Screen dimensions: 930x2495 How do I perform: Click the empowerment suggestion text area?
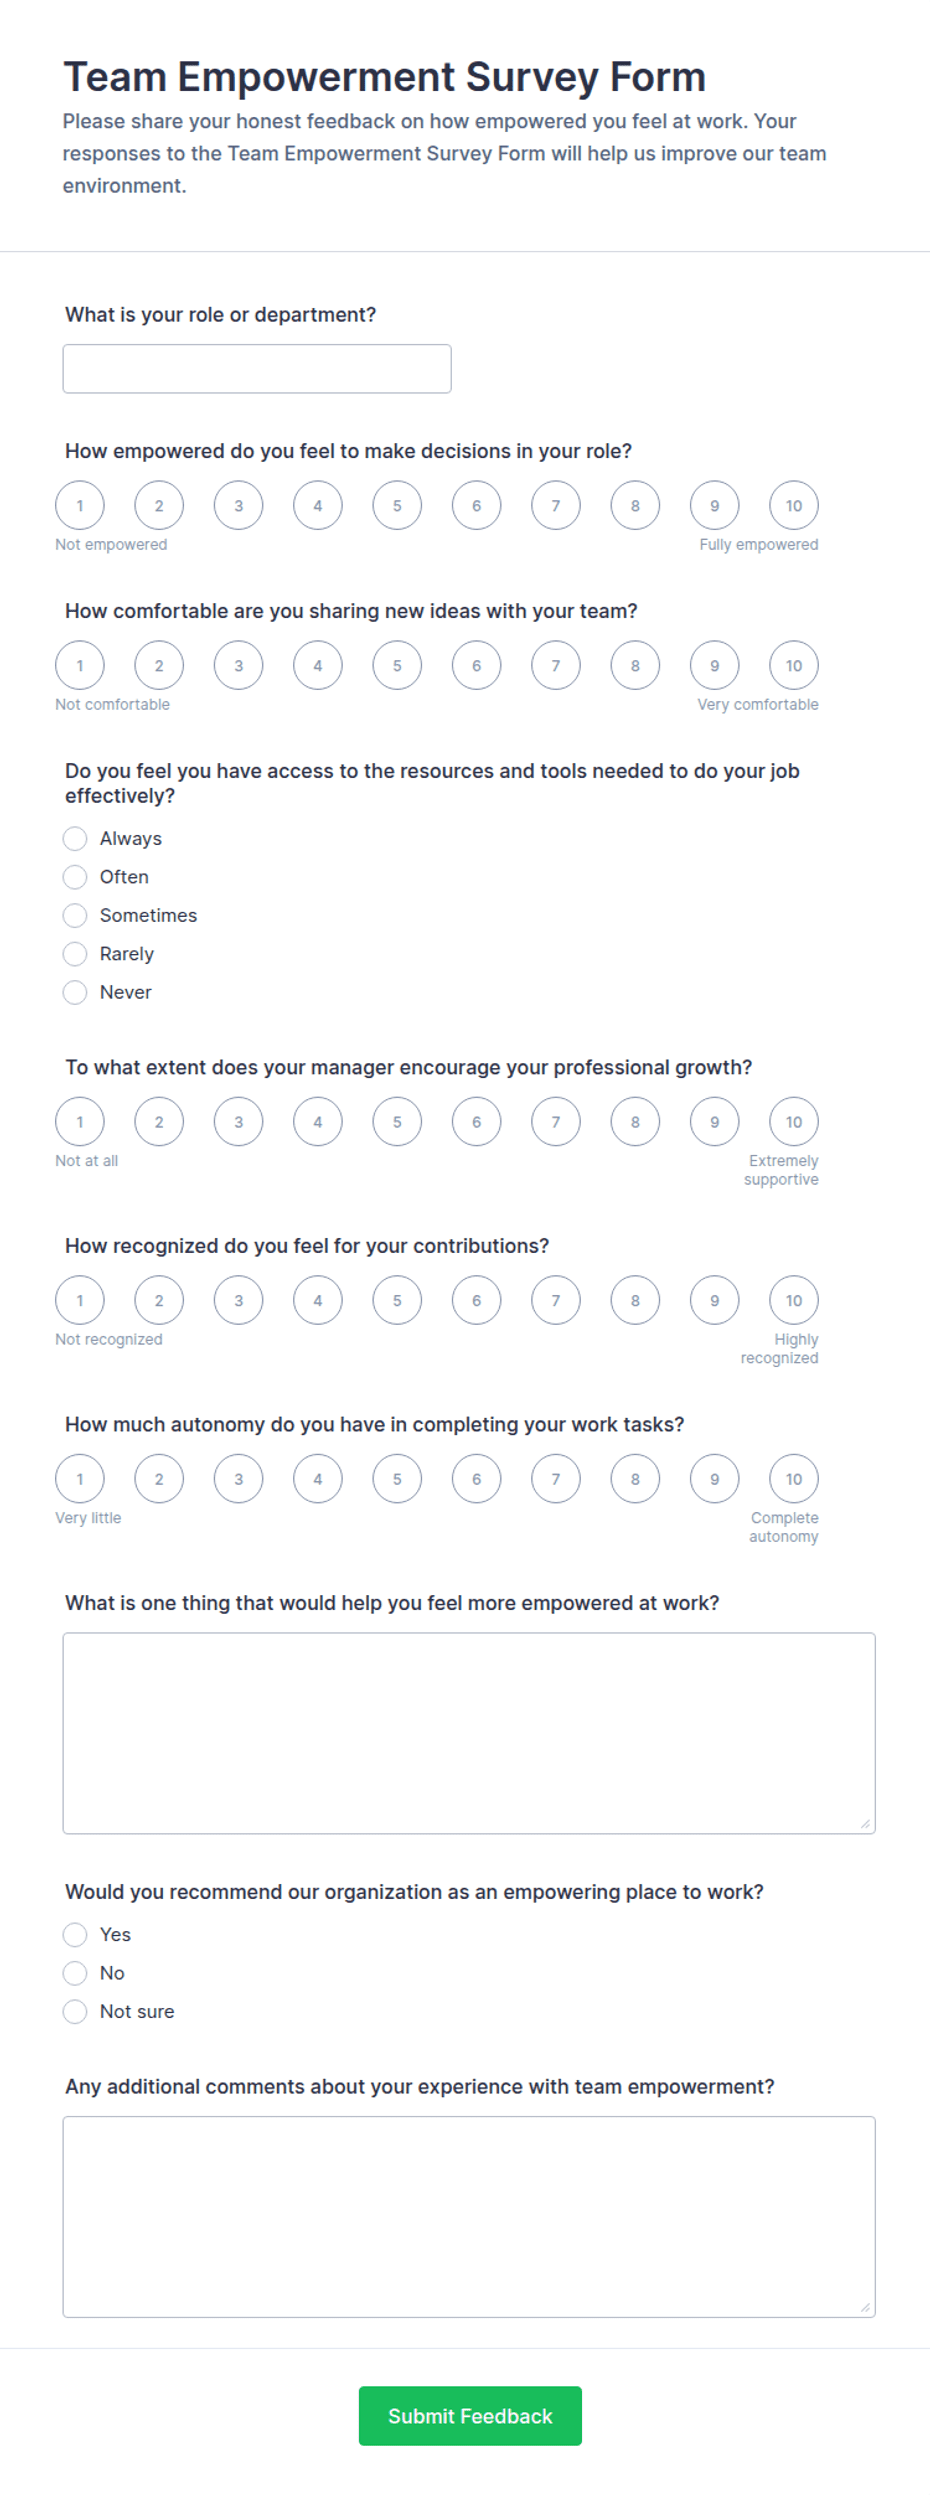pyautogui.click(x=469, y=1733)
